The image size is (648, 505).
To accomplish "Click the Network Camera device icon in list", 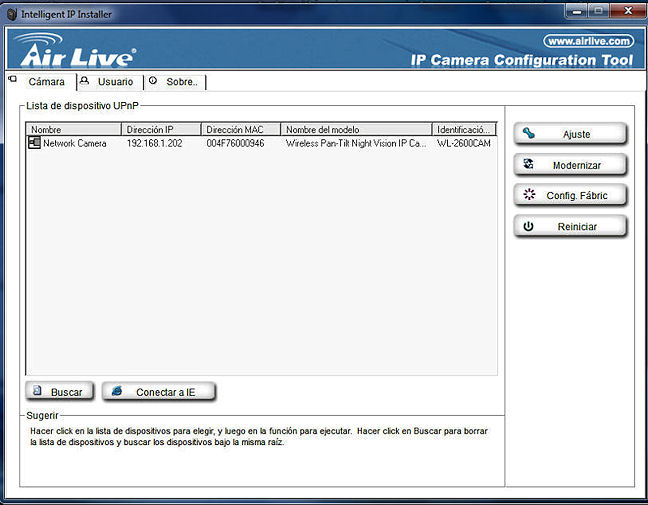I will [x=34, y=143].
